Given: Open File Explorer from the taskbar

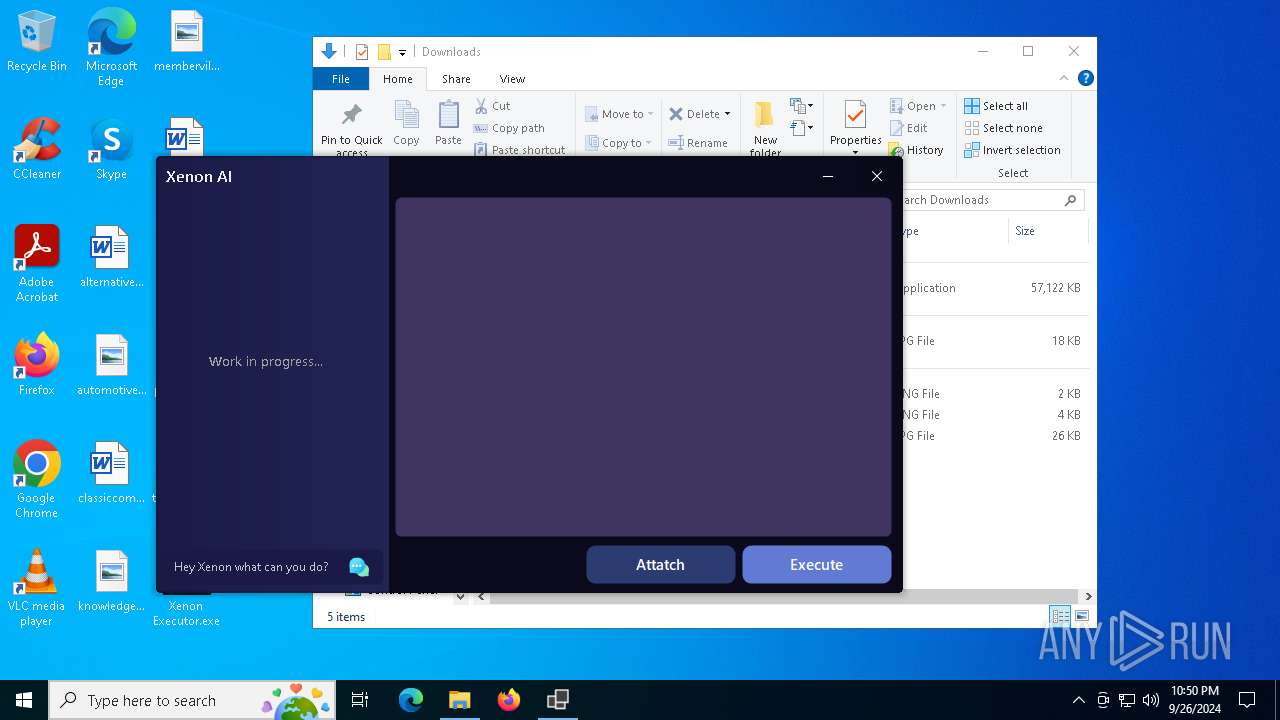Looking at the screenshot, I should tap(459, 700).
